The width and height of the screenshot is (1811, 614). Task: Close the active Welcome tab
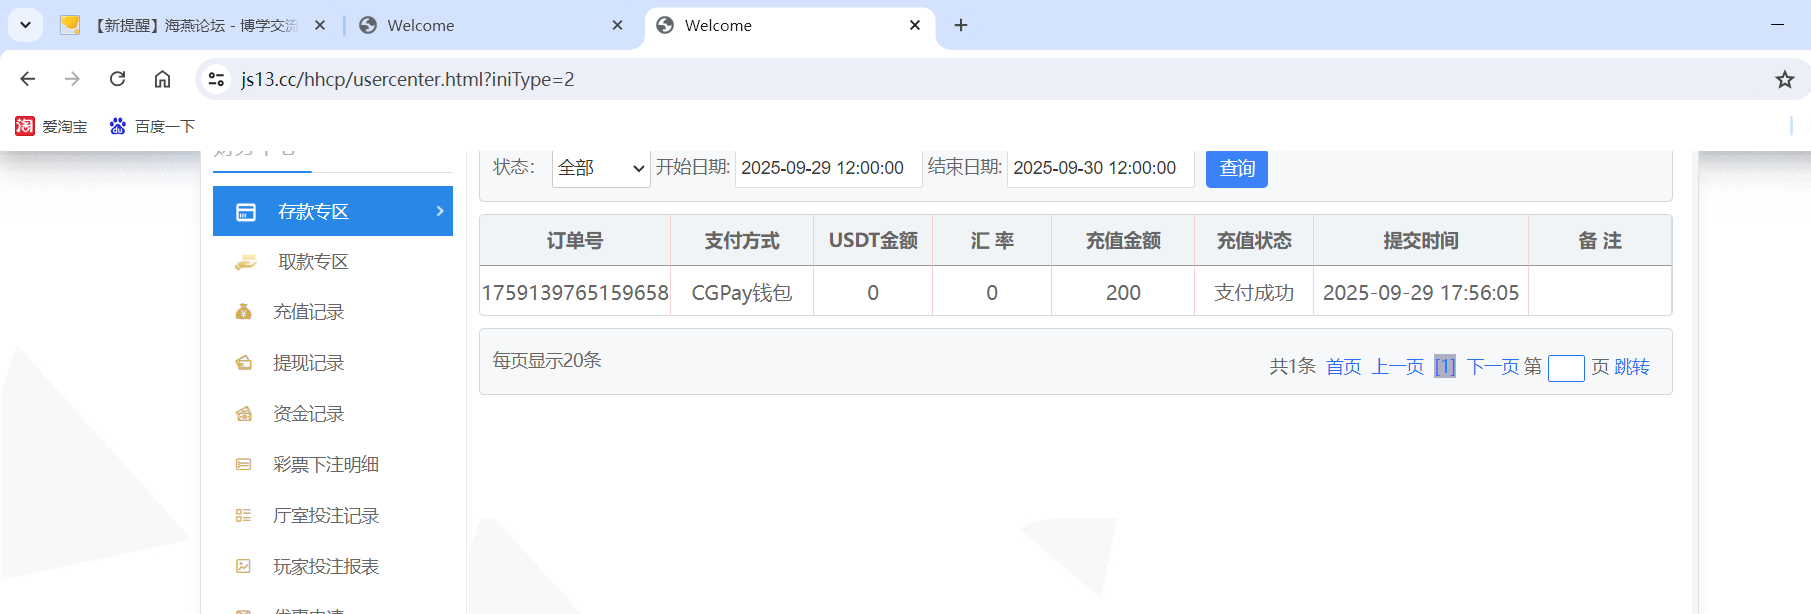click(x=915, y=25)
